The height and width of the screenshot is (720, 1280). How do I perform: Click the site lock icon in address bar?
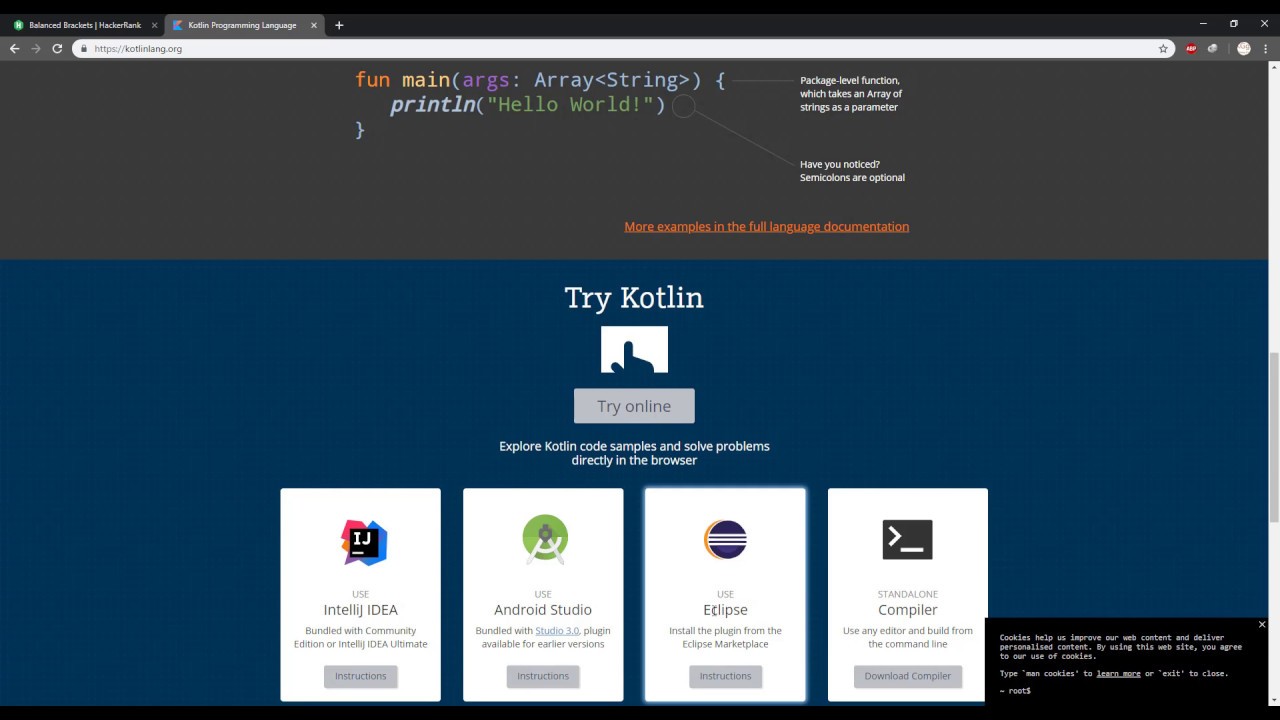pyautogui.click(x=84, y=48)
